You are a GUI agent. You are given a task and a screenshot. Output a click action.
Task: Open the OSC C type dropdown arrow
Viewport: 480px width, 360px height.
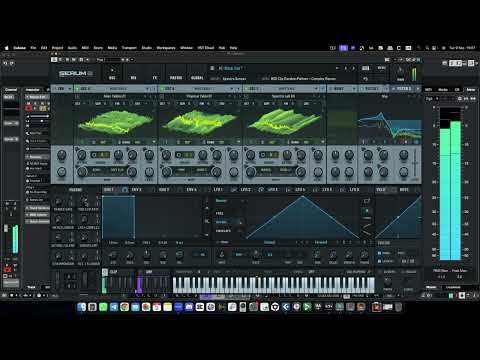coord(316,89)
